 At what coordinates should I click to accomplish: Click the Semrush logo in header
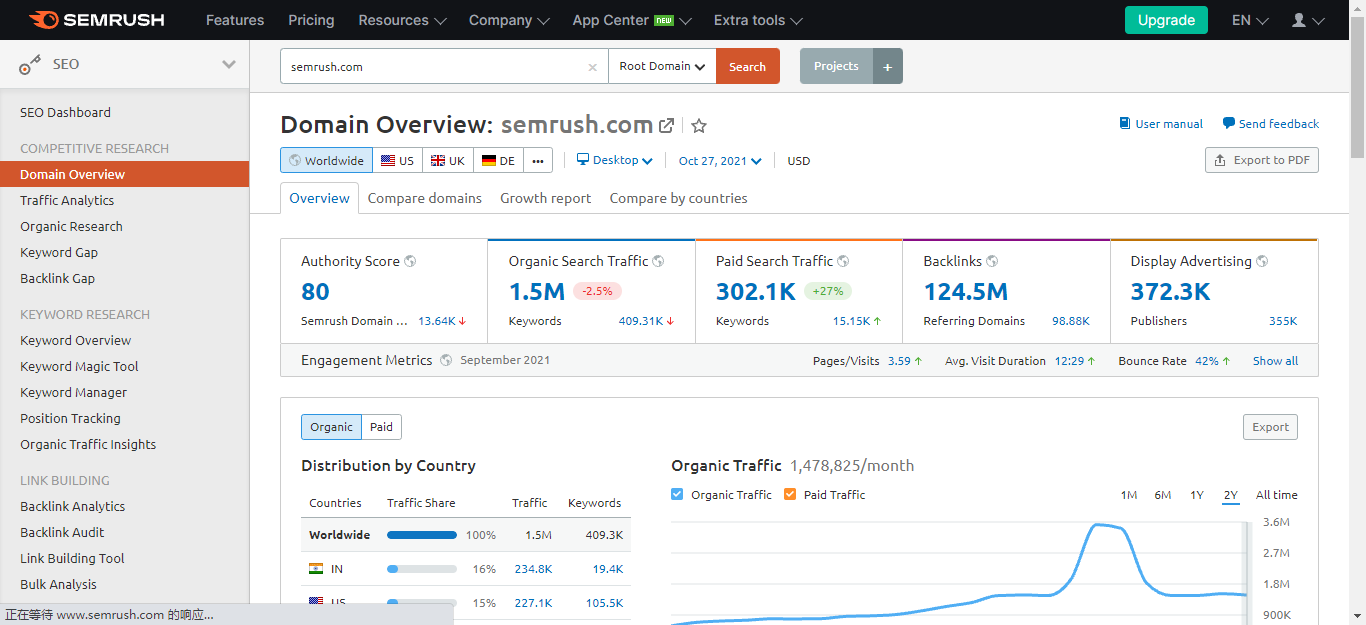[97, 20]
